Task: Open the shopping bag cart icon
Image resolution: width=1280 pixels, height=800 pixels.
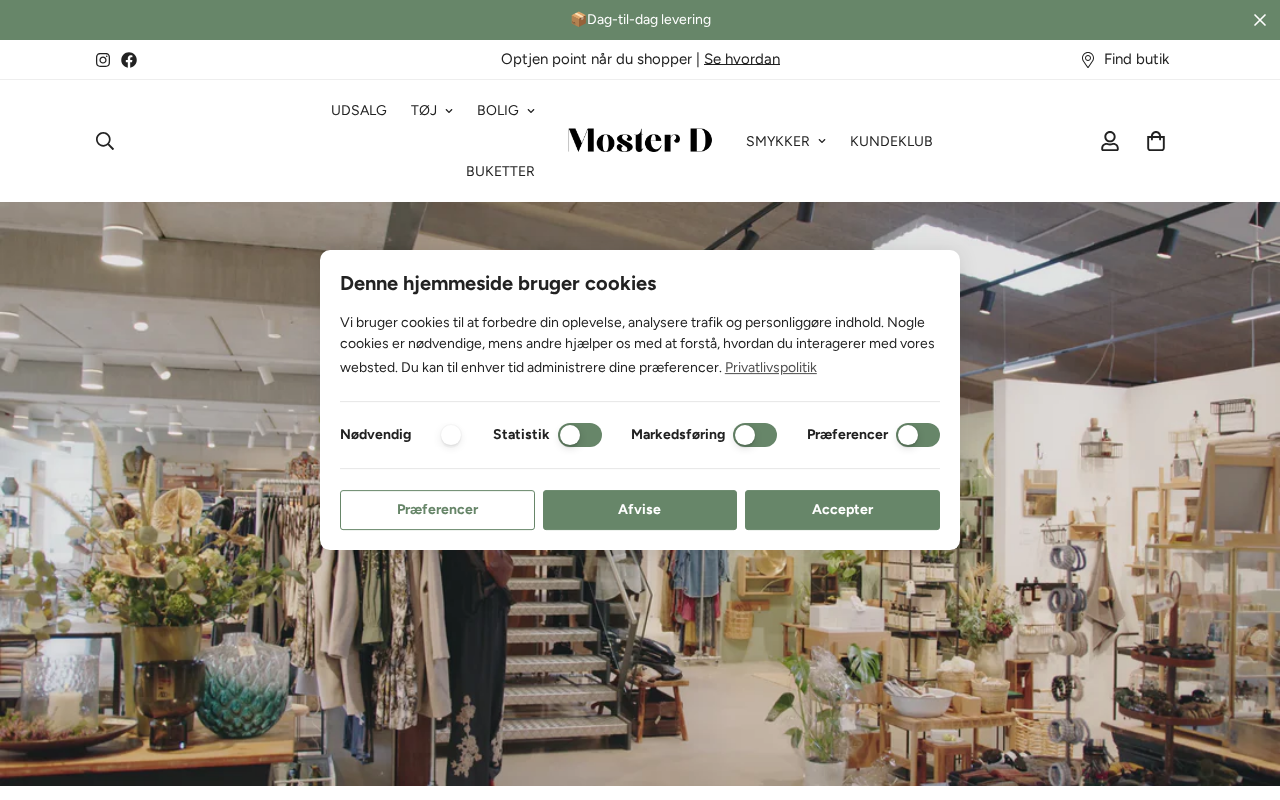Action: (1156, 141)
